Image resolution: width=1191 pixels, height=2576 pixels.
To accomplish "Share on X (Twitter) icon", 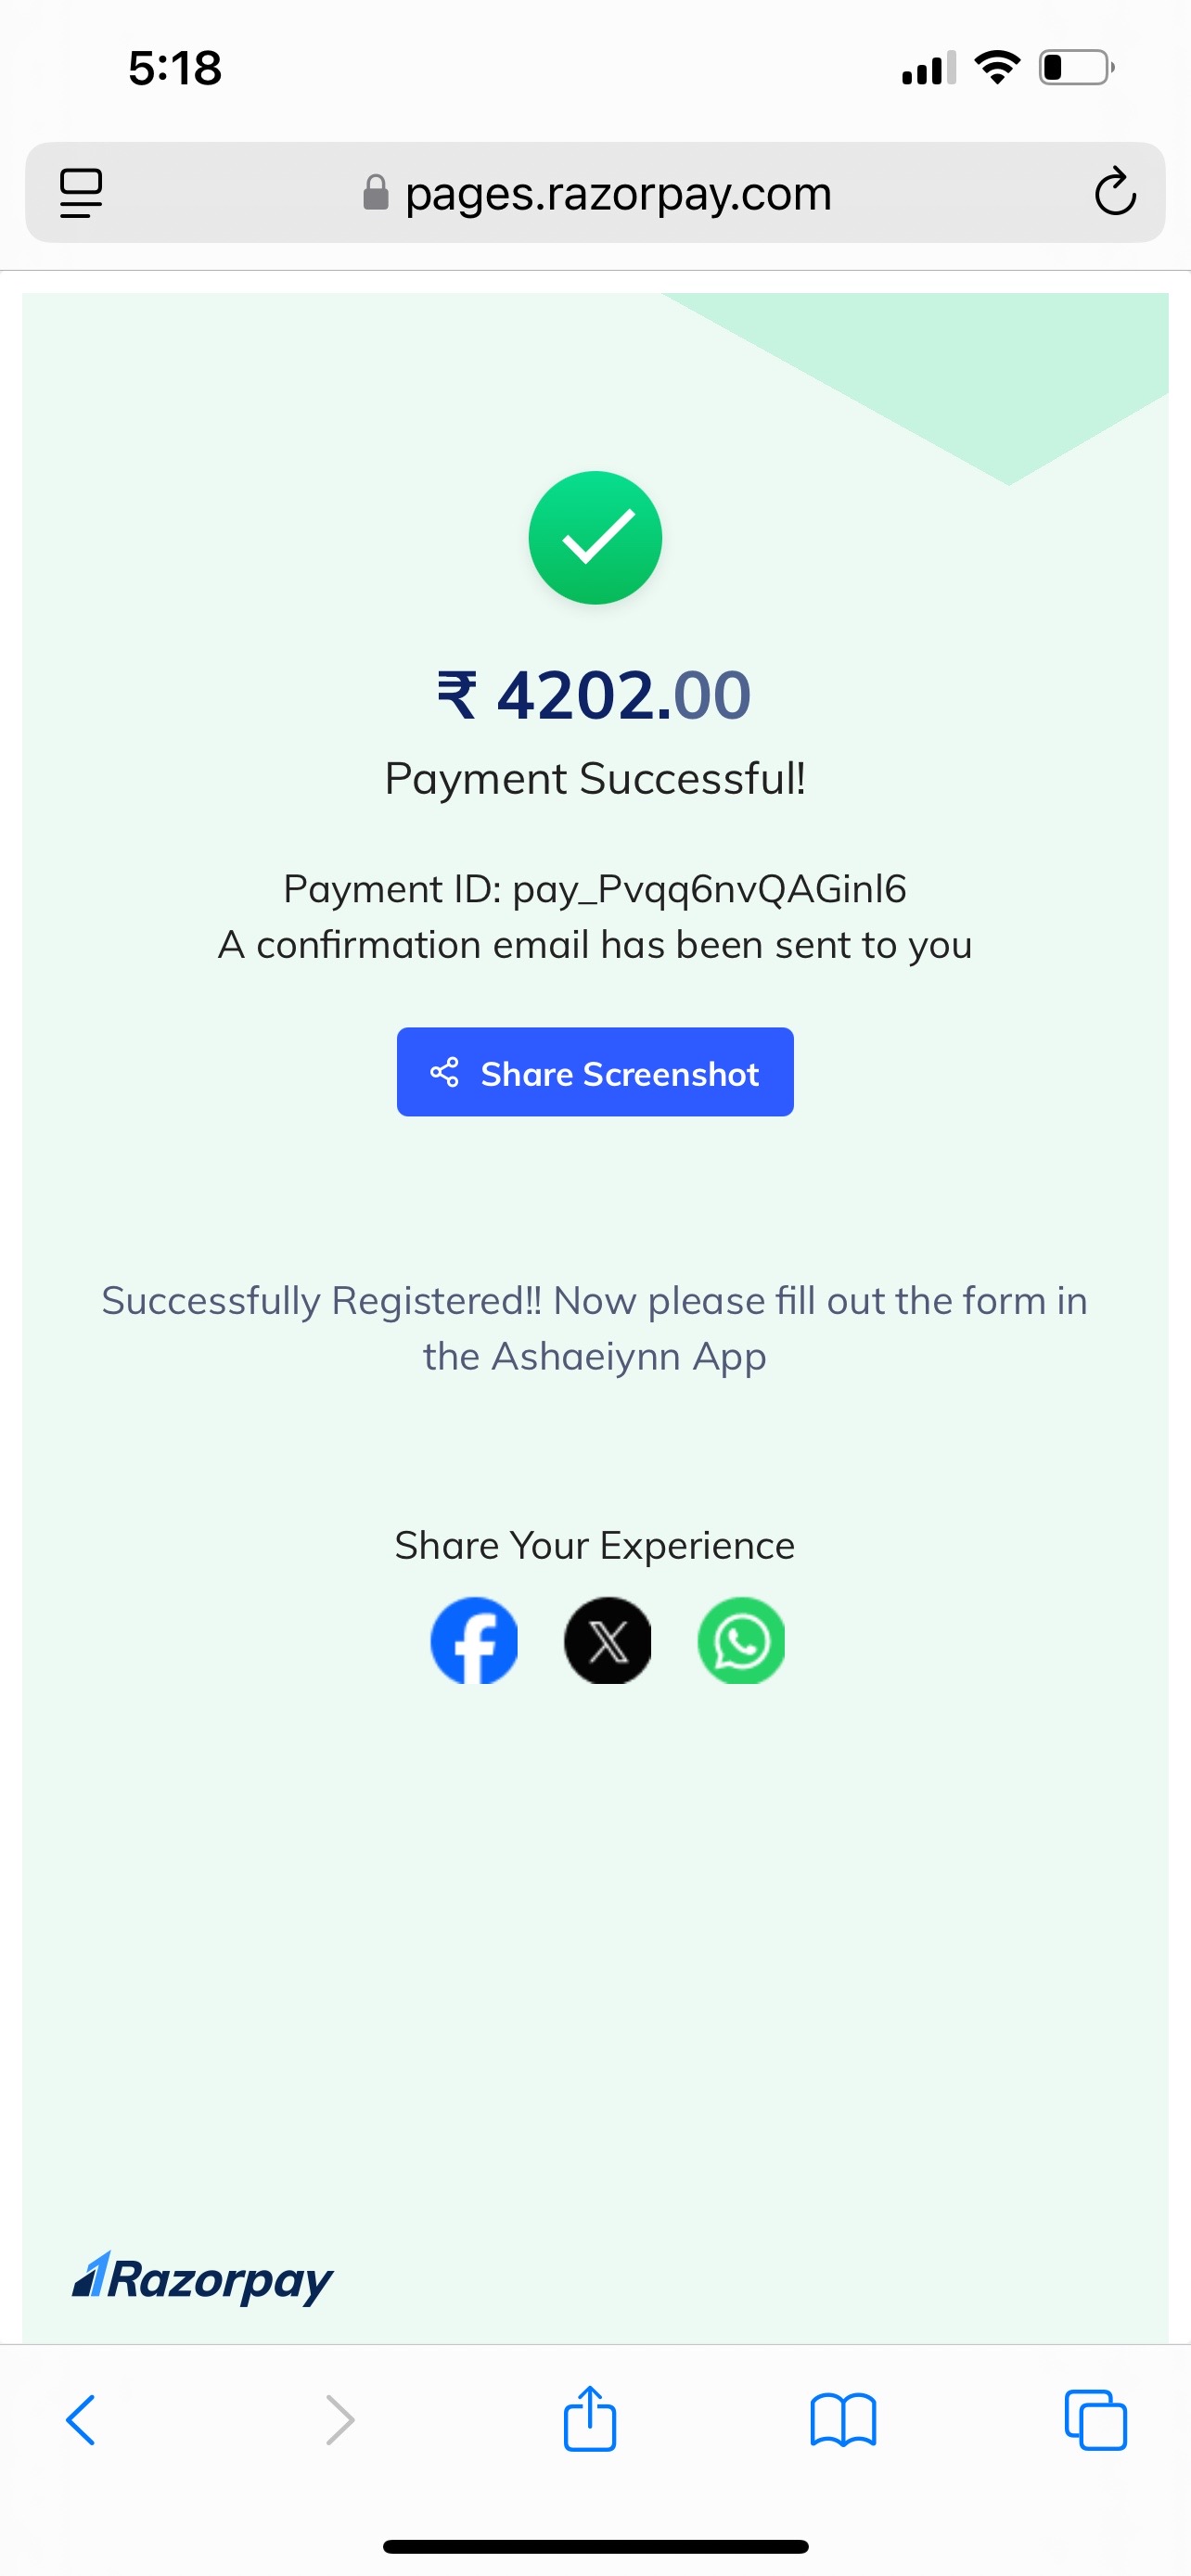I will click(x=608, y=1641).
